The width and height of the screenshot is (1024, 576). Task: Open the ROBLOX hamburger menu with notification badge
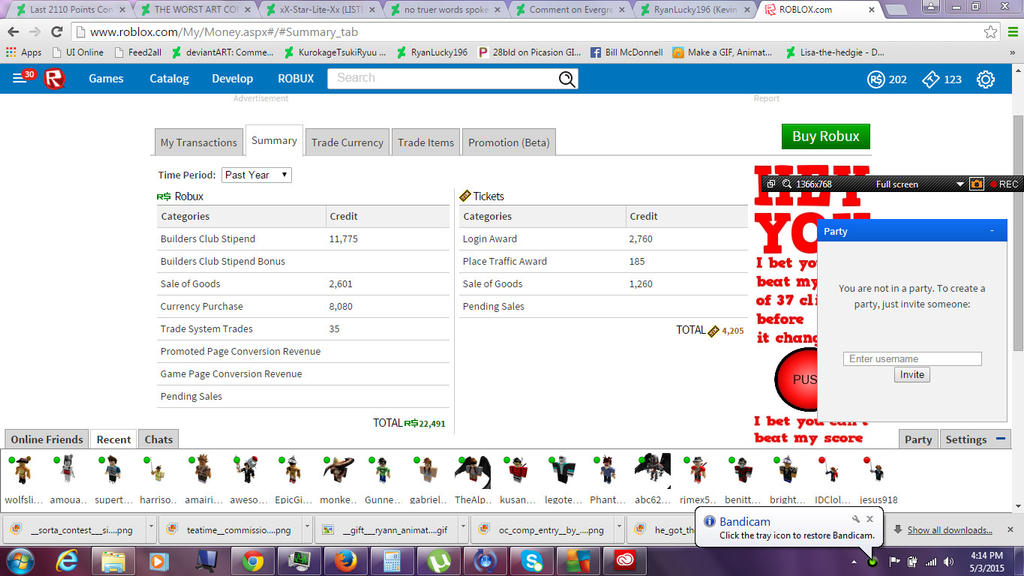click(23, 78)
